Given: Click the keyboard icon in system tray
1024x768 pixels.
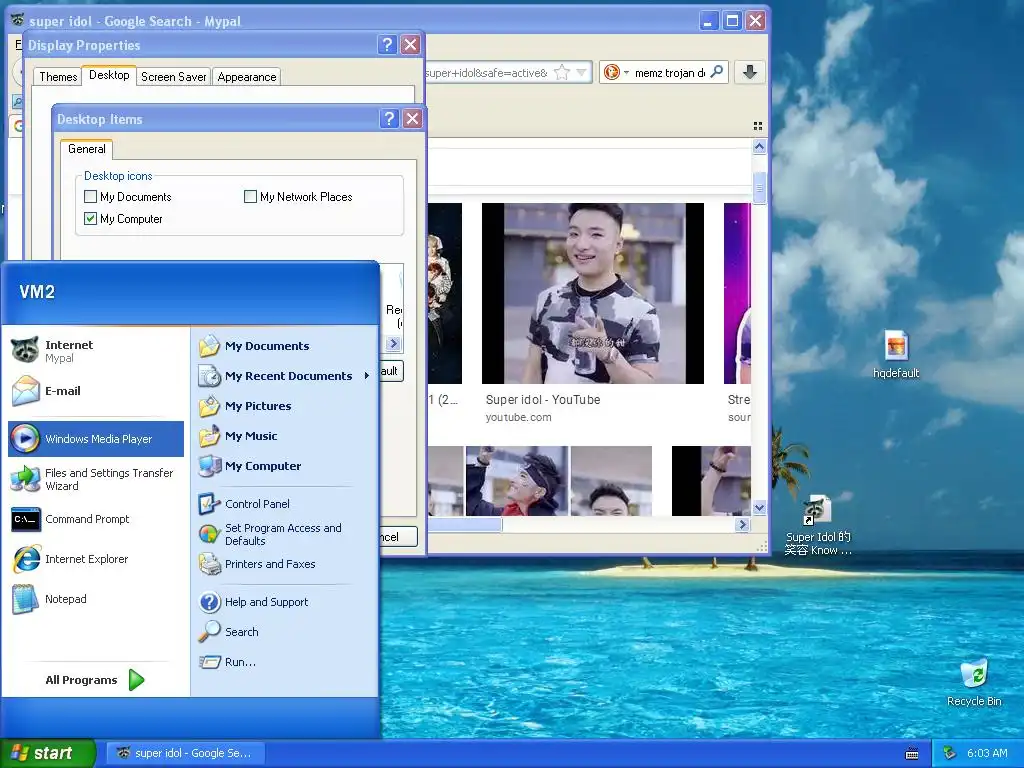Looking at the screenshot, I should 912,754.
